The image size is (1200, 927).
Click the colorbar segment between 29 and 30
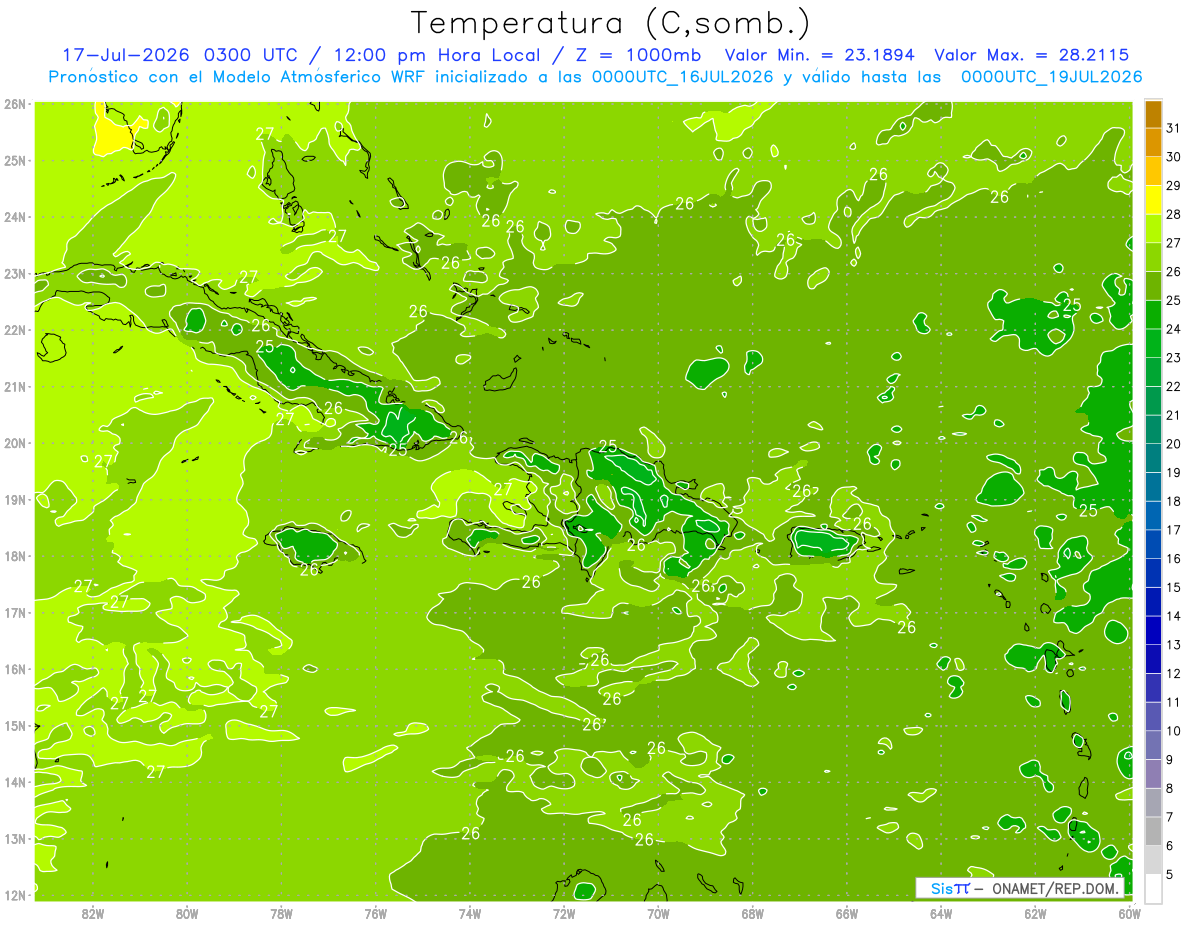click(1153, 171)
